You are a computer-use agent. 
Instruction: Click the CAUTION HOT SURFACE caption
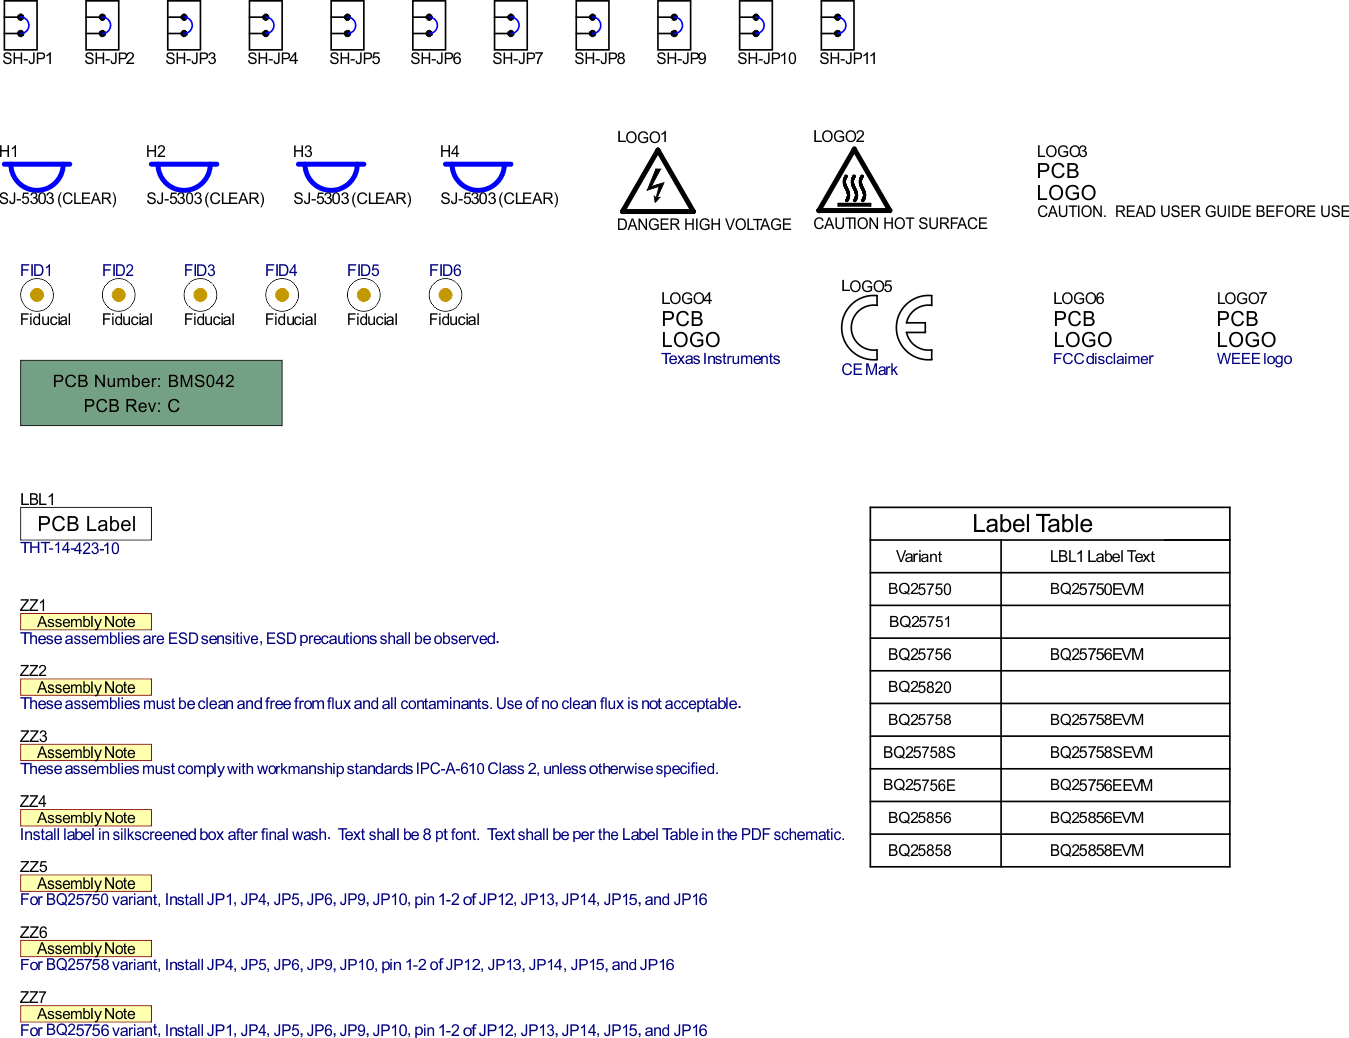900,224
